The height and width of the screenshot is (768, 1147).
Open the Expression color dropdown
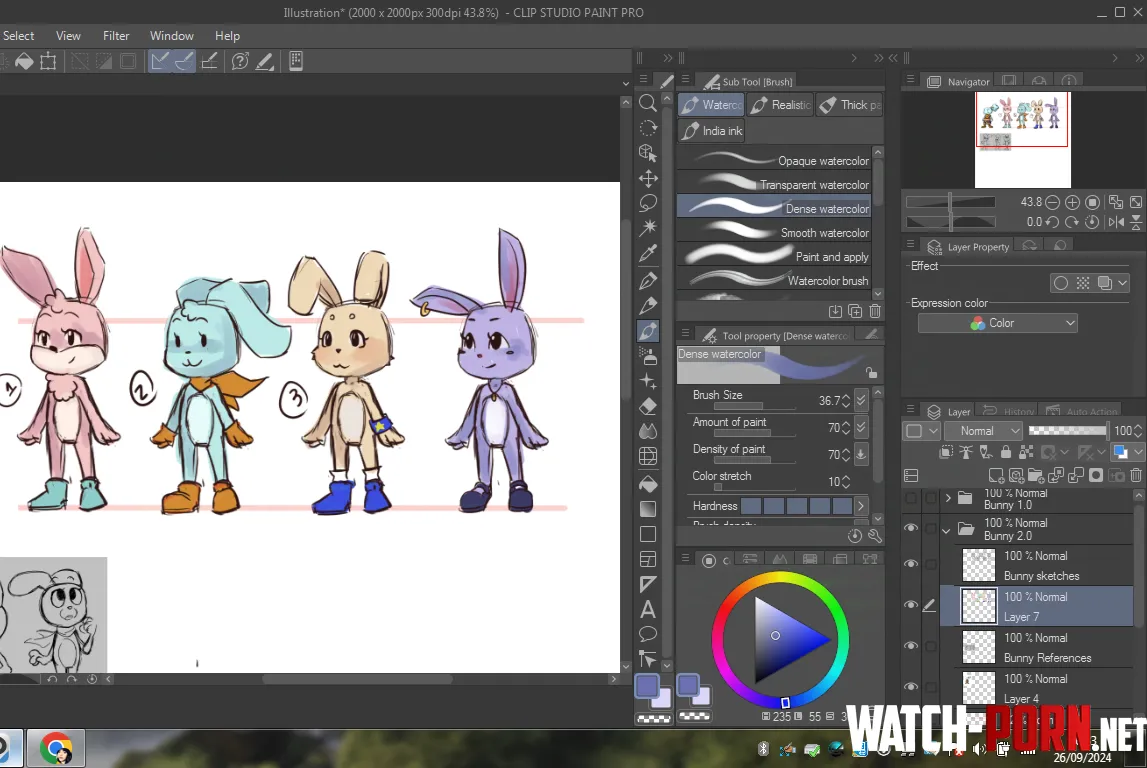pos(998,323)
